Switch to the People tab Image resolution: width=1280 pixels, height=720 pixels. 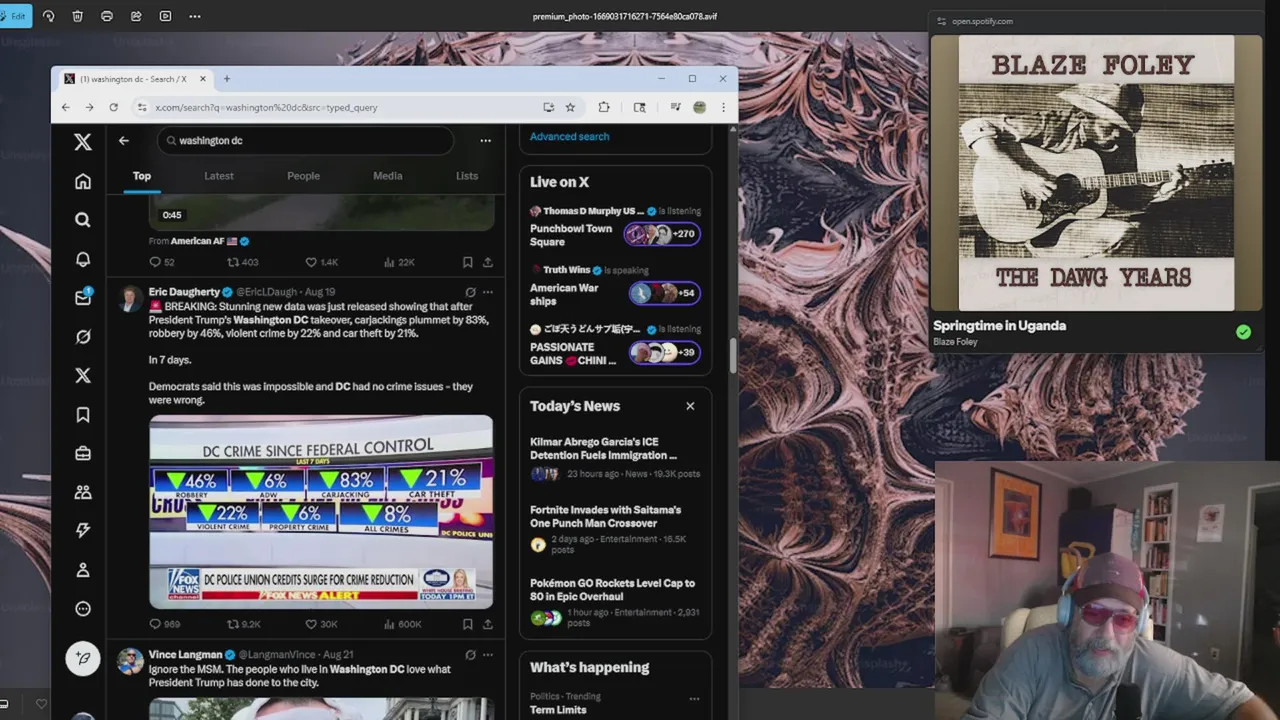[304, 176]
